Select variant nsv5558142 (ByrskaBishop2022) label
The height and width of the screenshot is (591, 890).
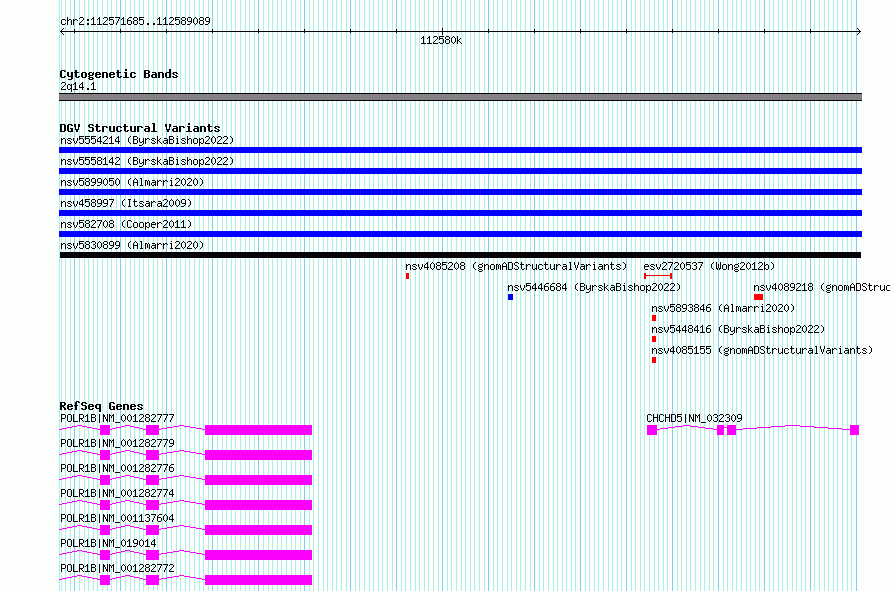[147, 161]
